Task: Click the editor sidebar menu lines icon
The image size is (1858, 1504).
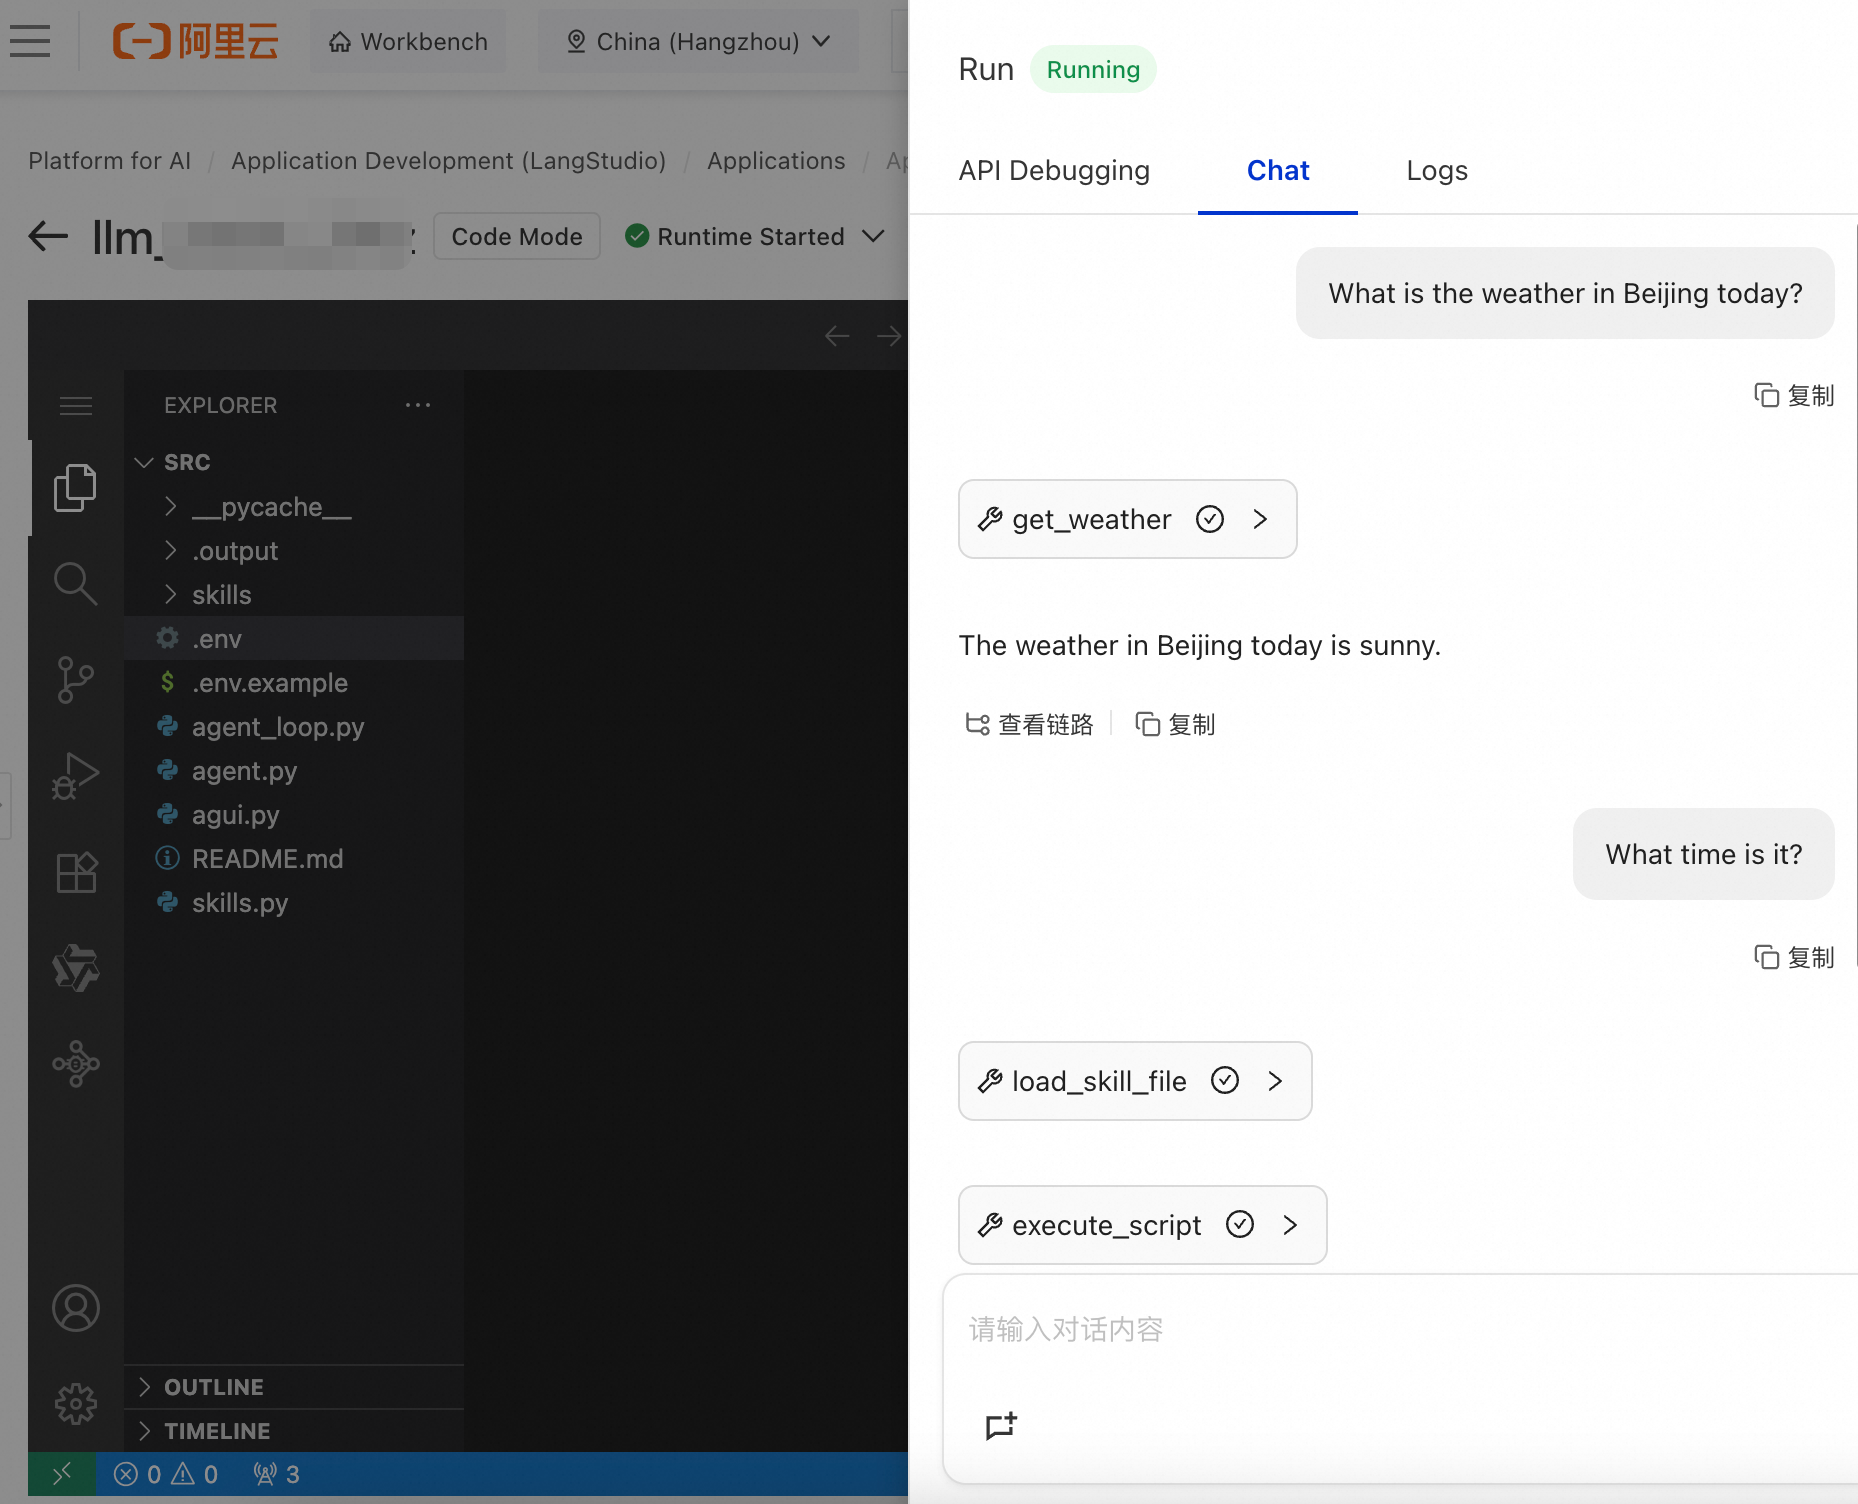Action: click(76, 405)
